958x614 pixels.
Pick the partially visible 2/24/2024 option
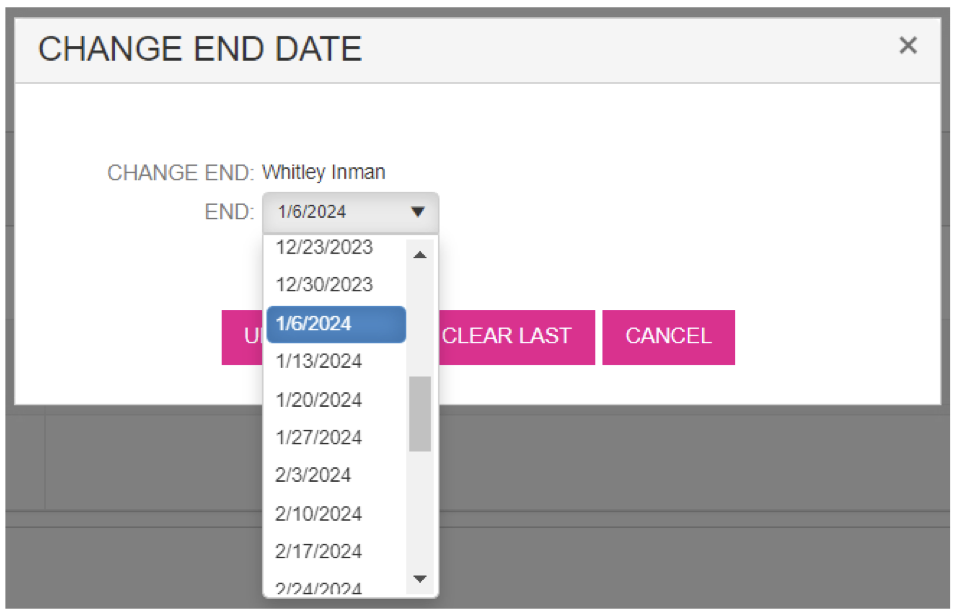point(318,588)
